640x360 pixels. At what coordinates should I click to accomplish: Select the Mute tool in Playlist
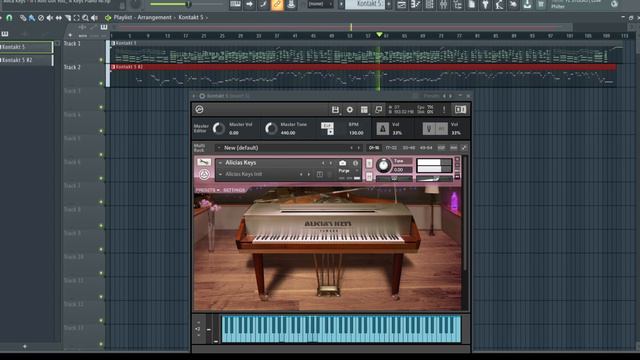click(x=50, y=18)
